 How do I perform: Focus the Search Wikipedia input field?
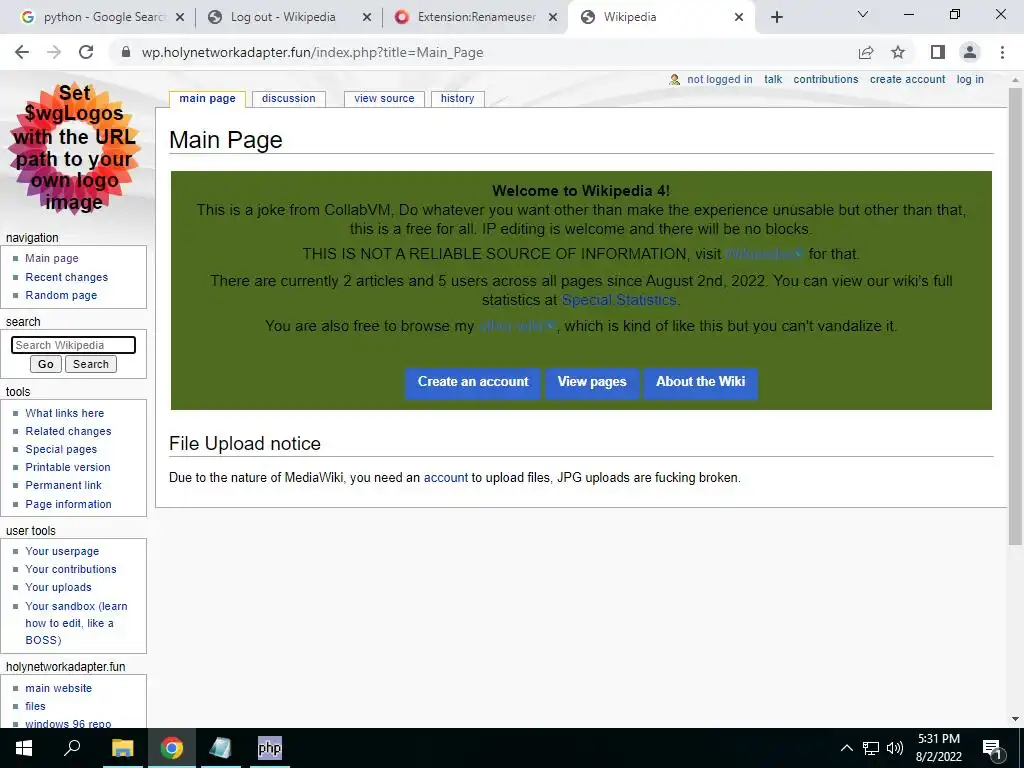(73, 345)
